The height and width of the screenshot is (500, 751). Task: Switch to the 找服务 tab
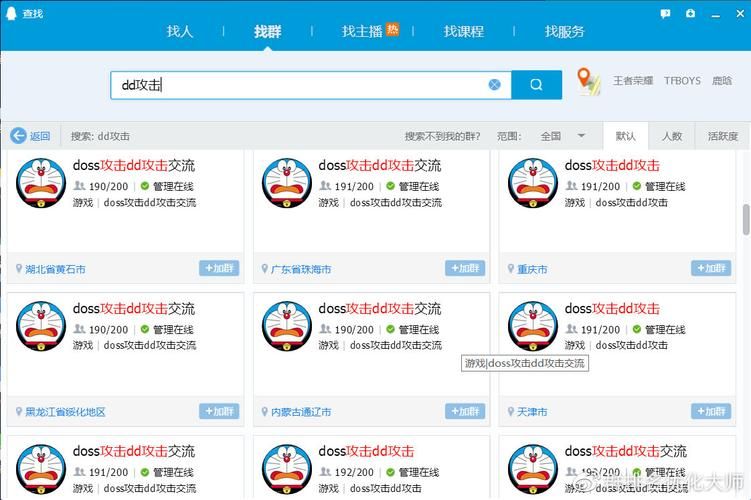pos(564,32)
